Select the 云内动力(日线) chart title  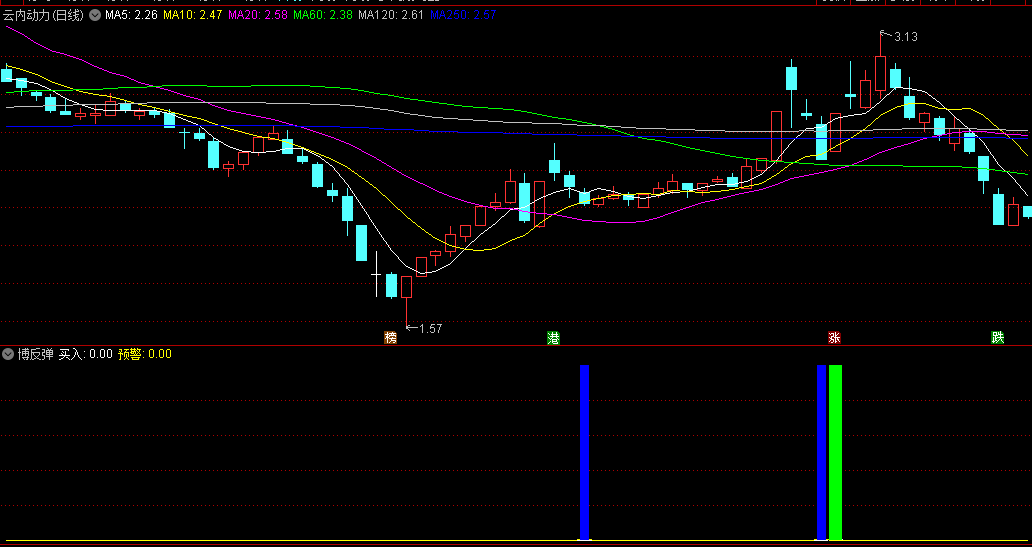click(x=43, y=15)
